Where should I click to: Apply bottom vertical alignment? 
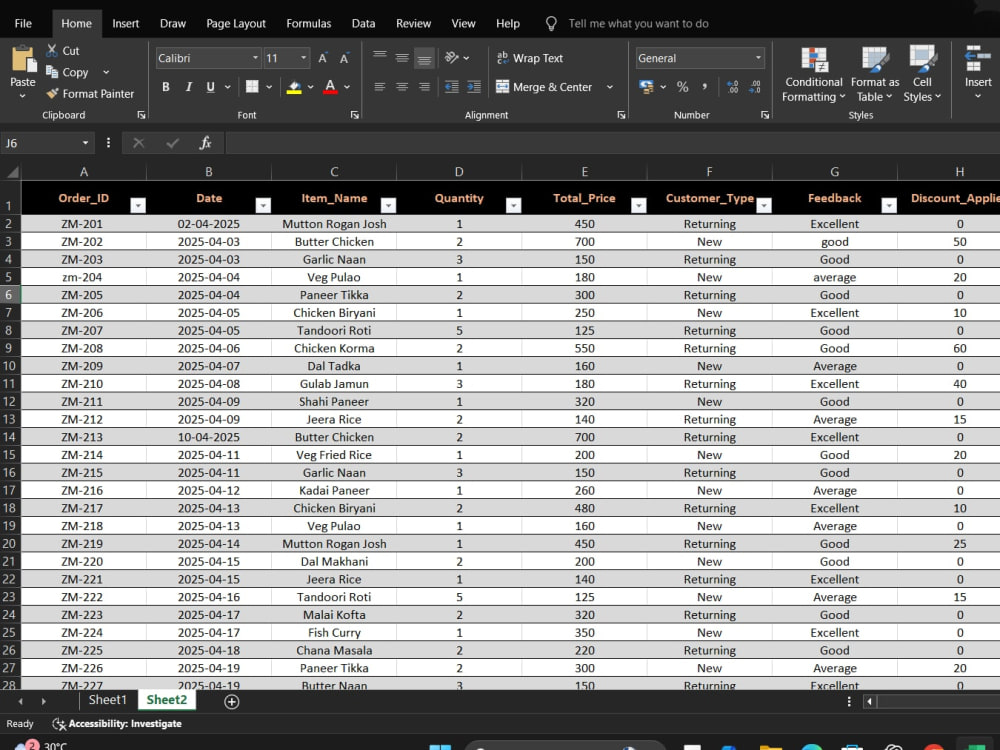tap(424, 58)
